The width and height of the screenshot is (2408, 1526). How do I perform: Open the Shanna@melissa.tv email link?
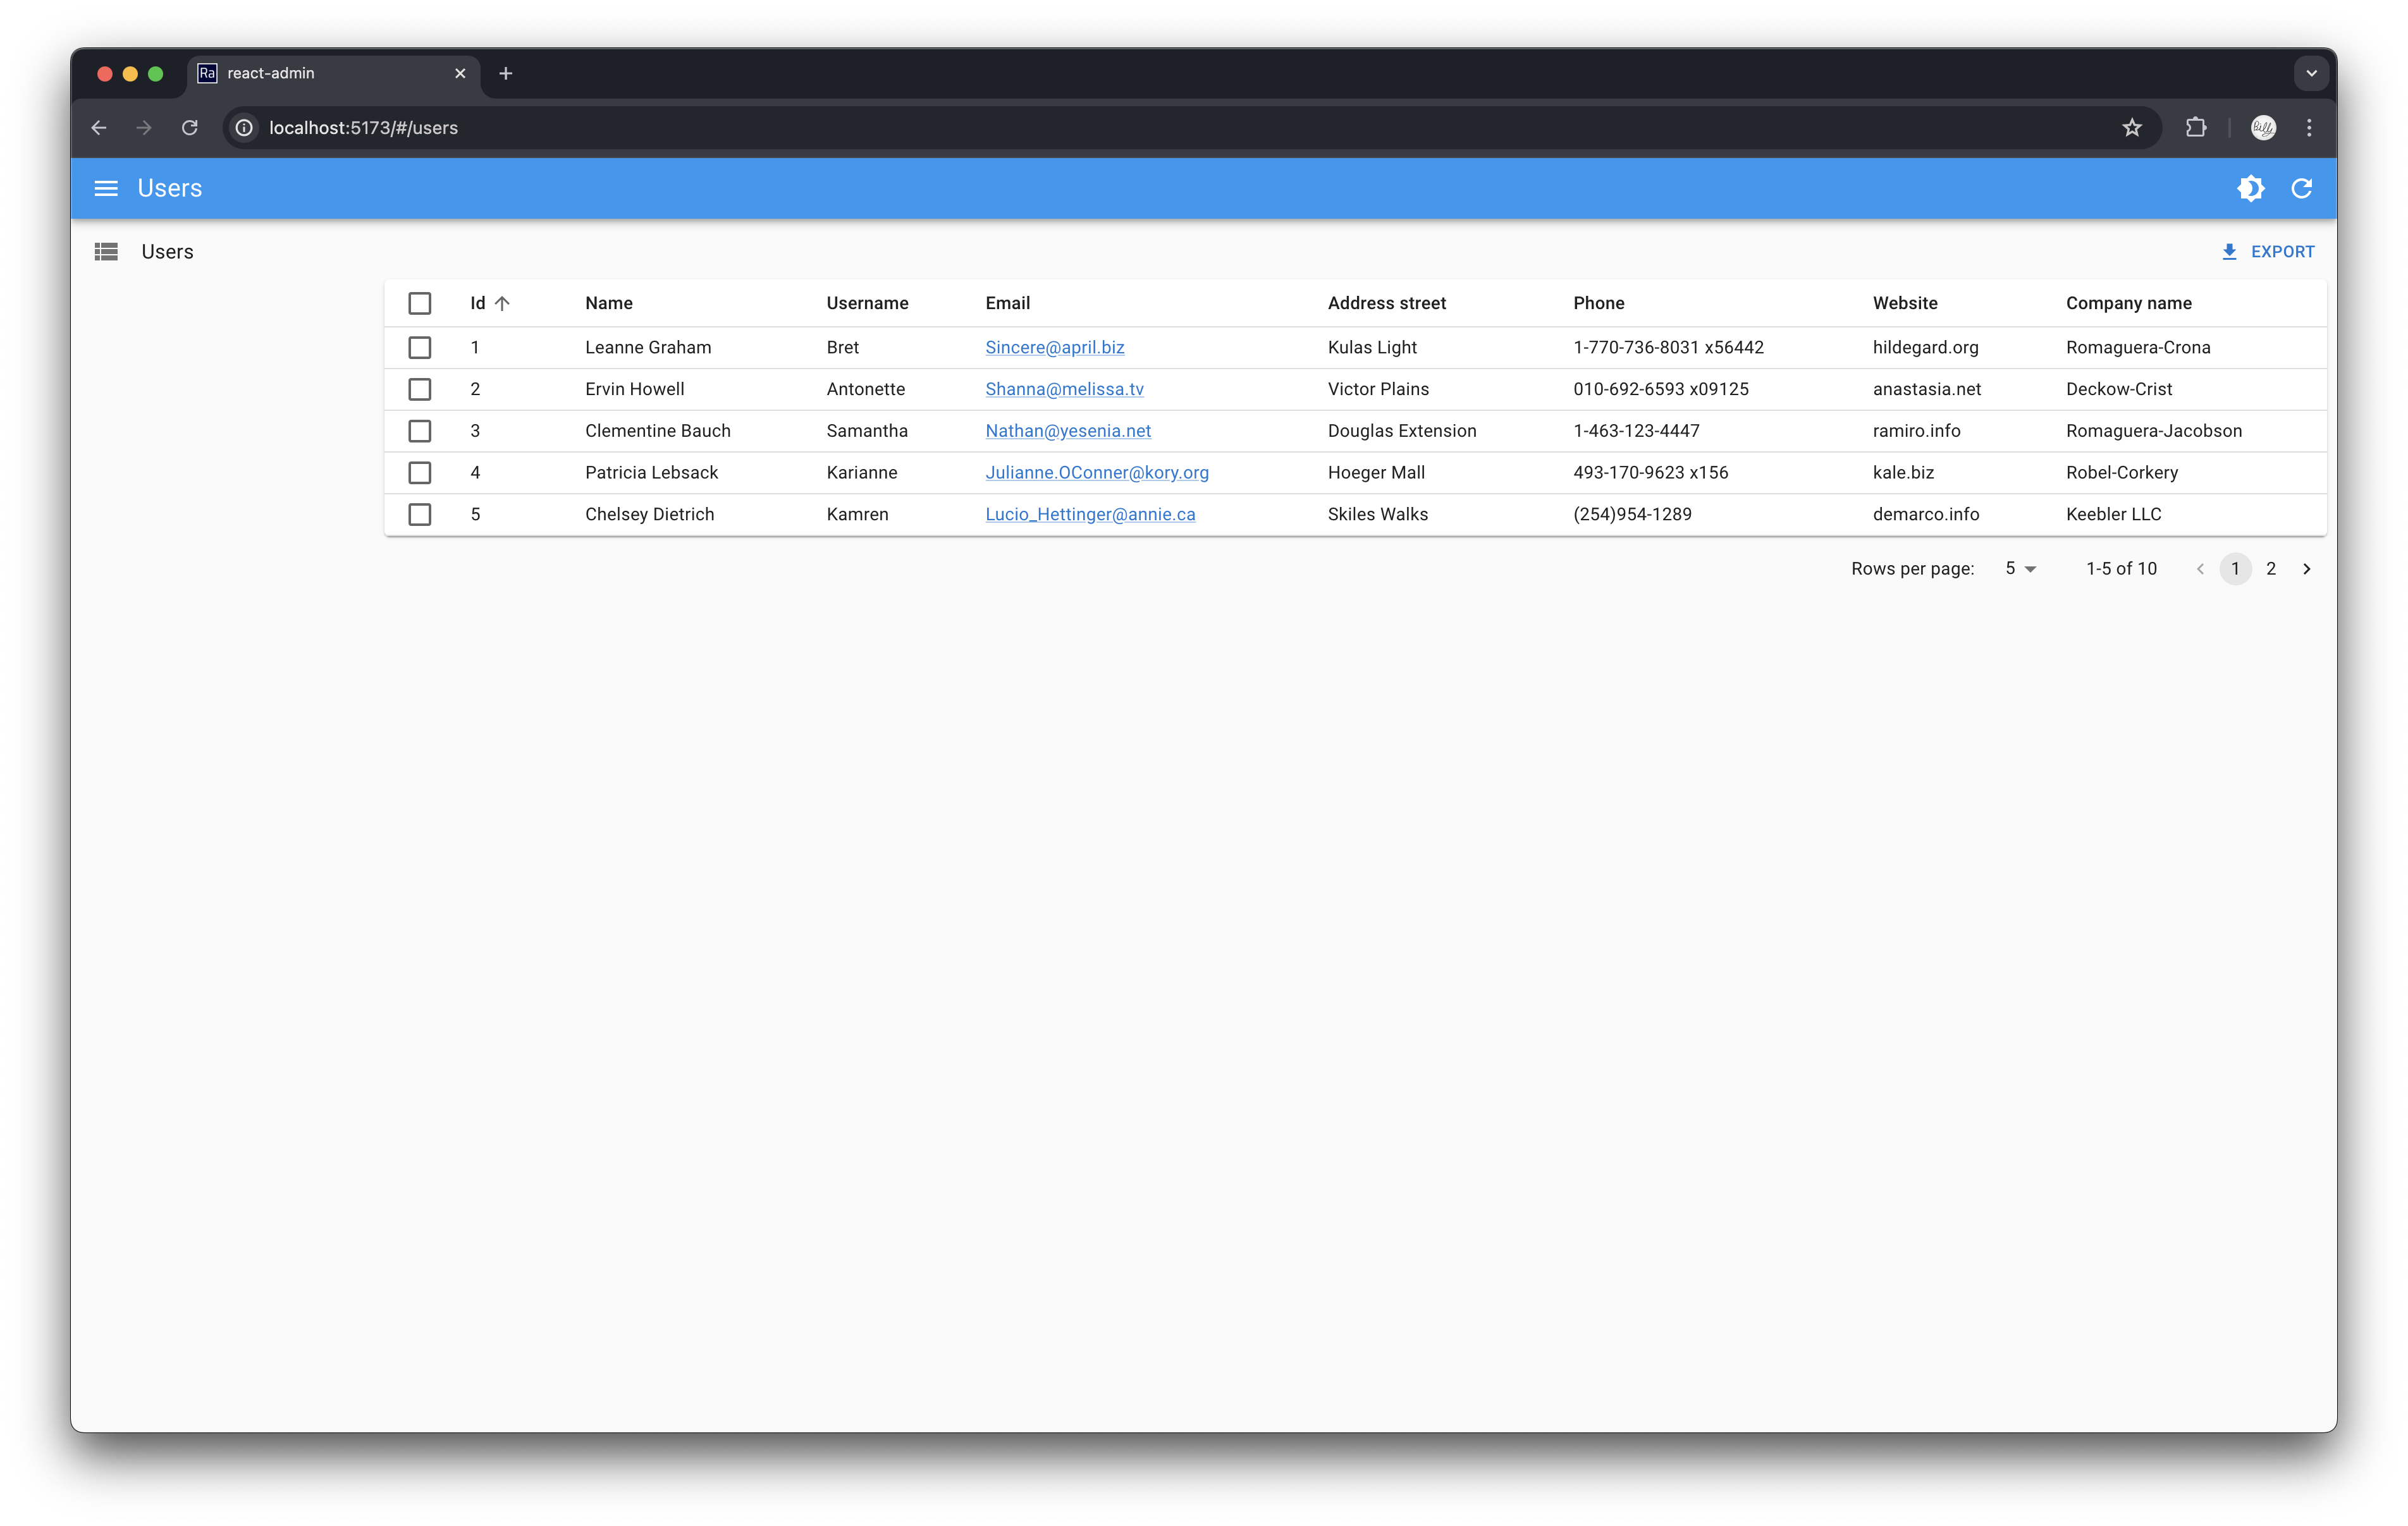point(1064,389)
